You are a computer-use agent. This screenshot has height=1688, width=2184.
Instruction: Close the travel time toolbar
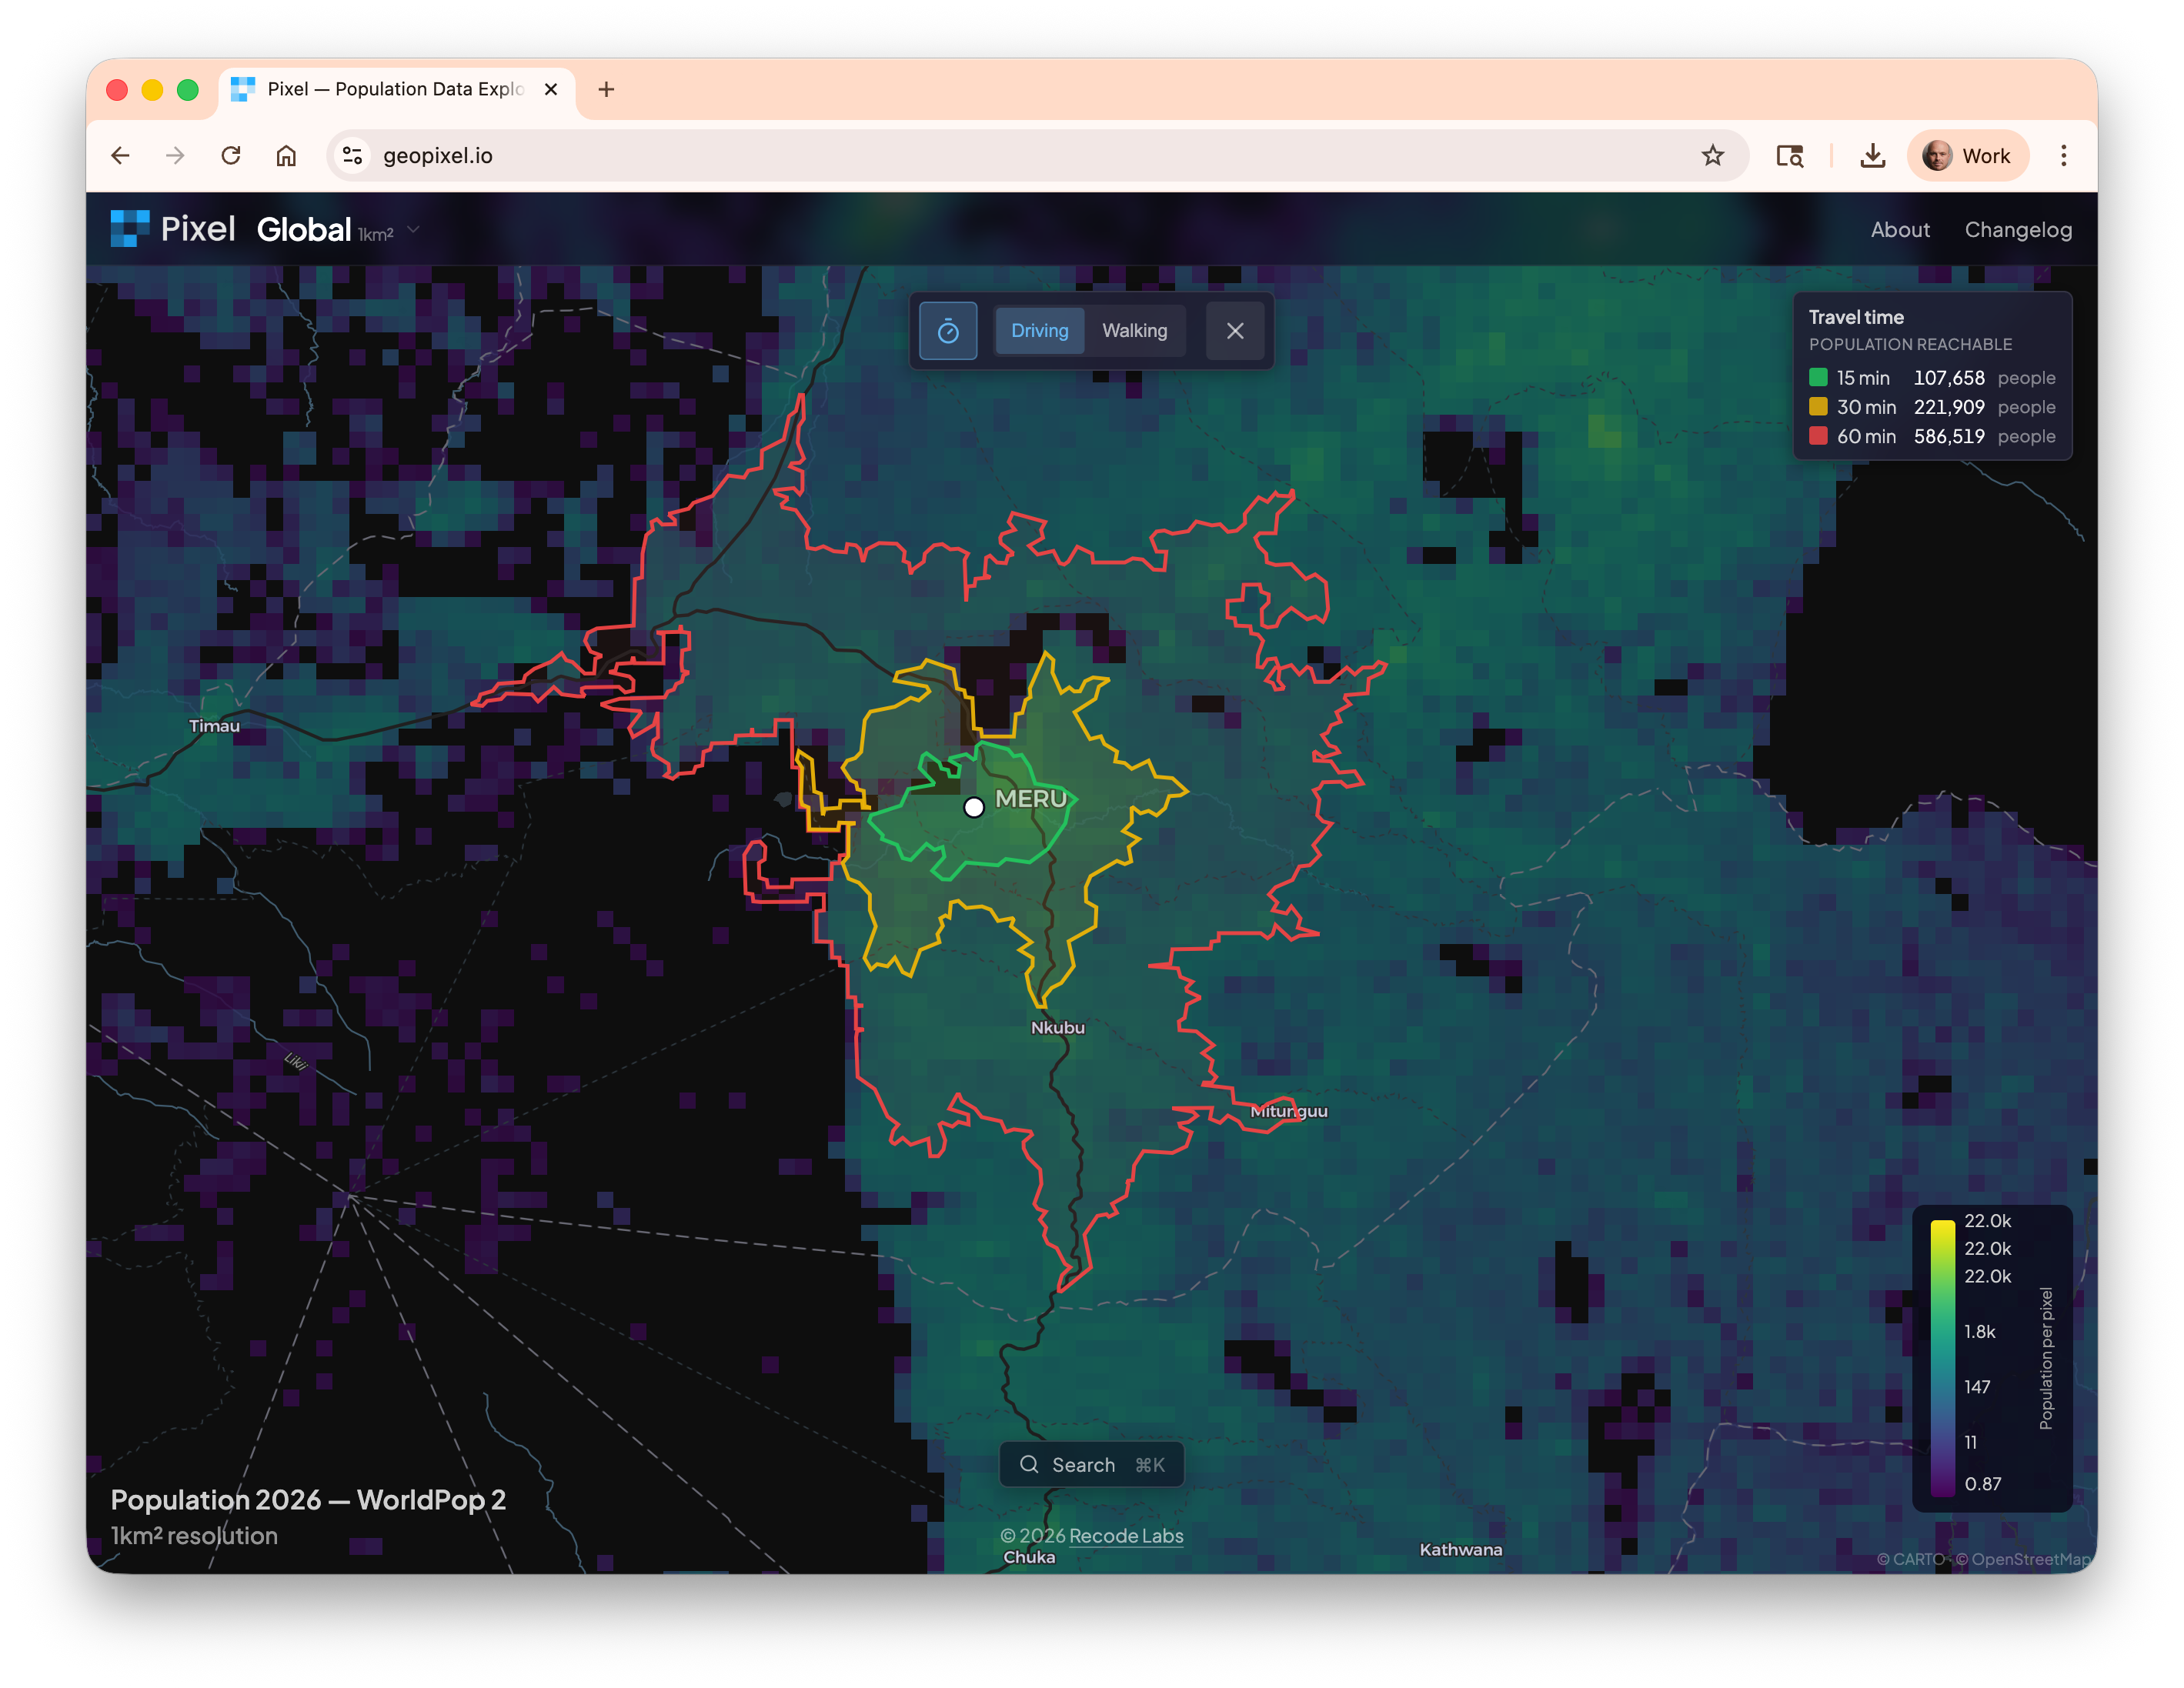point(1235,331)
